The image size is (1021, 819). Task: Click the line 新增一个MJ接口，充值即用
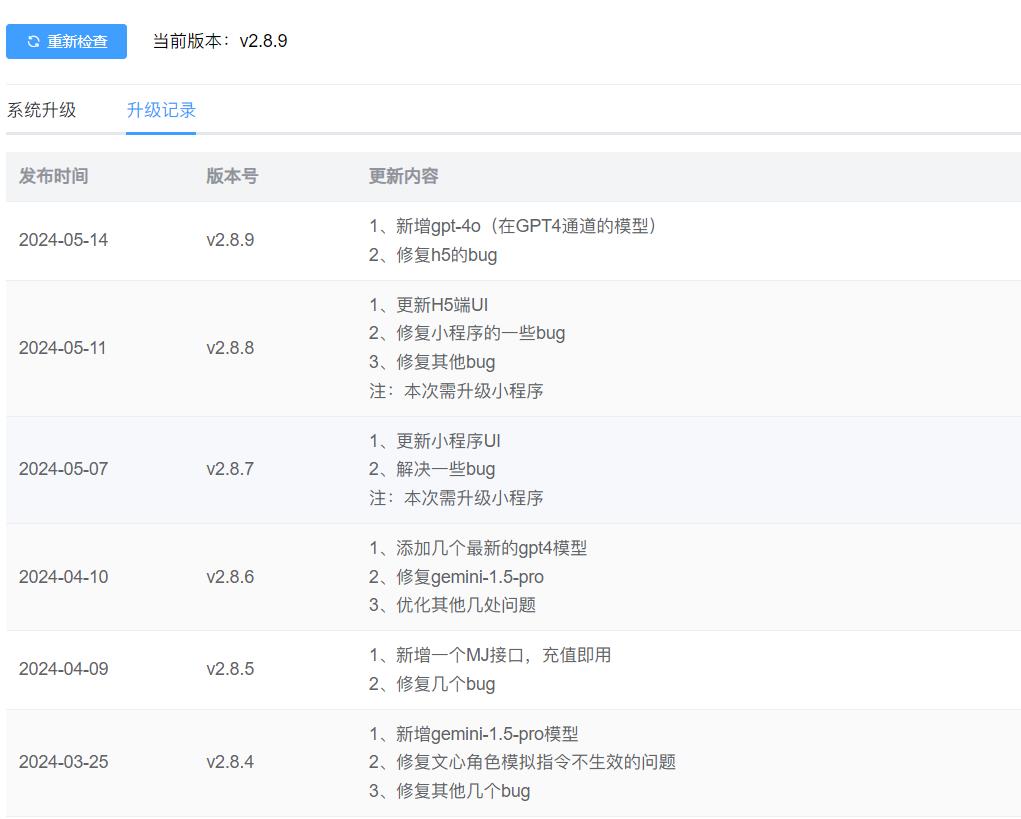490,656
